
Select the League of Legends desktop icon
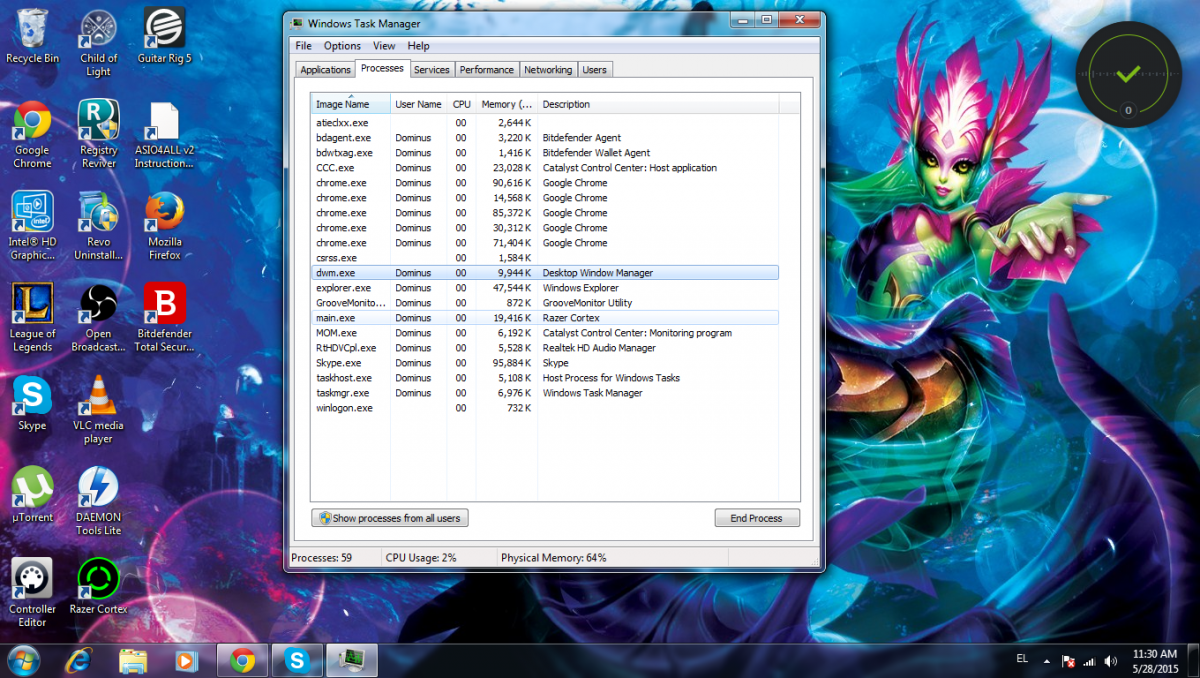point(32,318)
